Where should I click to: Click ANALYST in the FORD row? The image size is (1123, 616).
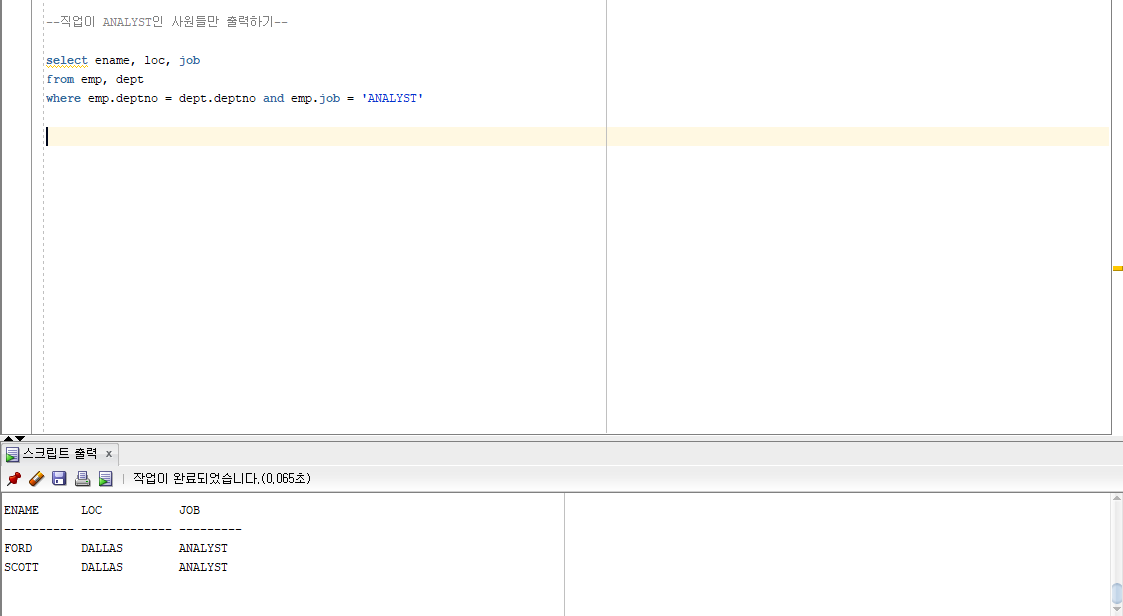coord(203,548)
